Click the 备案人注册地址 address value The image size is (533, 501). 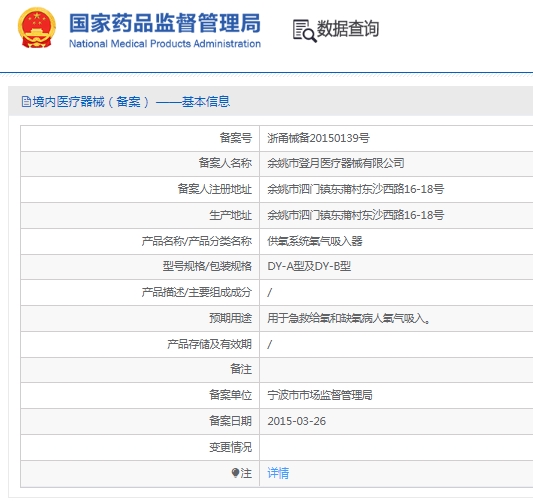(x=356, y=189)
